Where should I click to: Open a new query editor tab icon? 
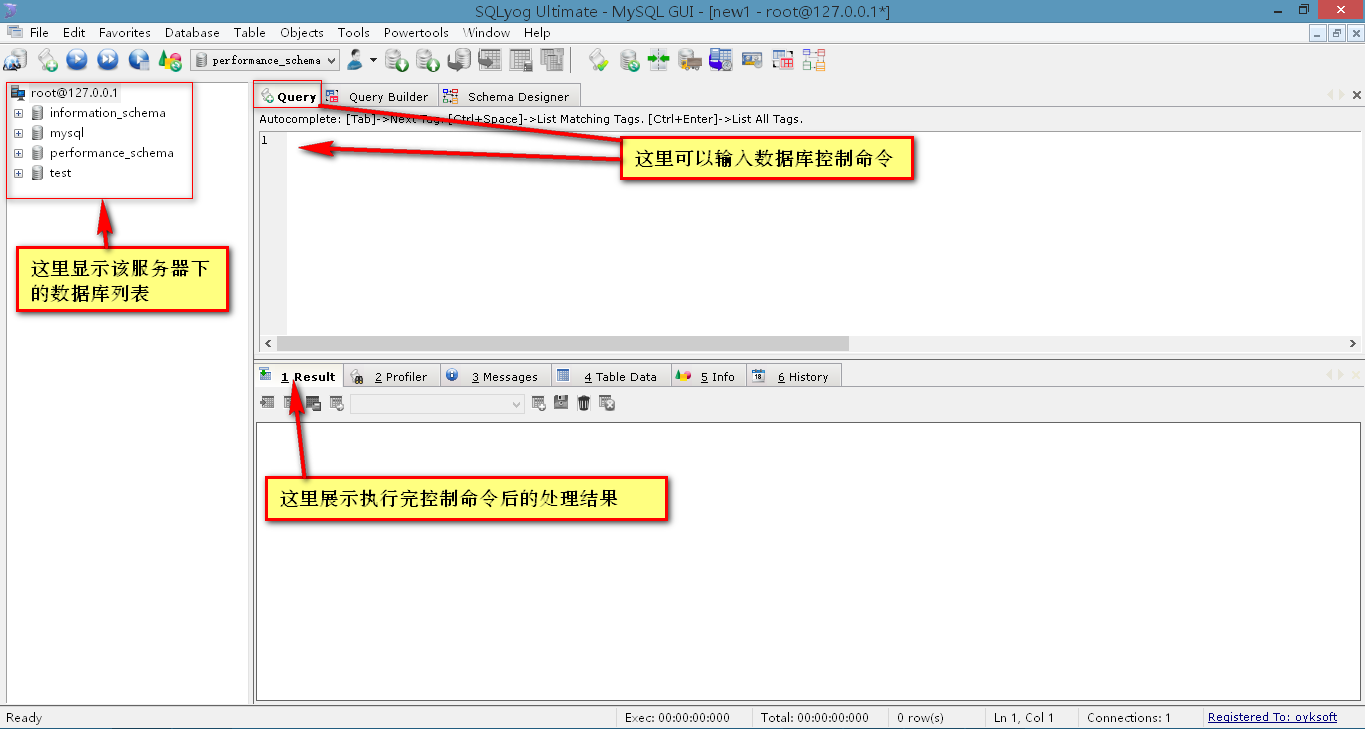[47, 60]
